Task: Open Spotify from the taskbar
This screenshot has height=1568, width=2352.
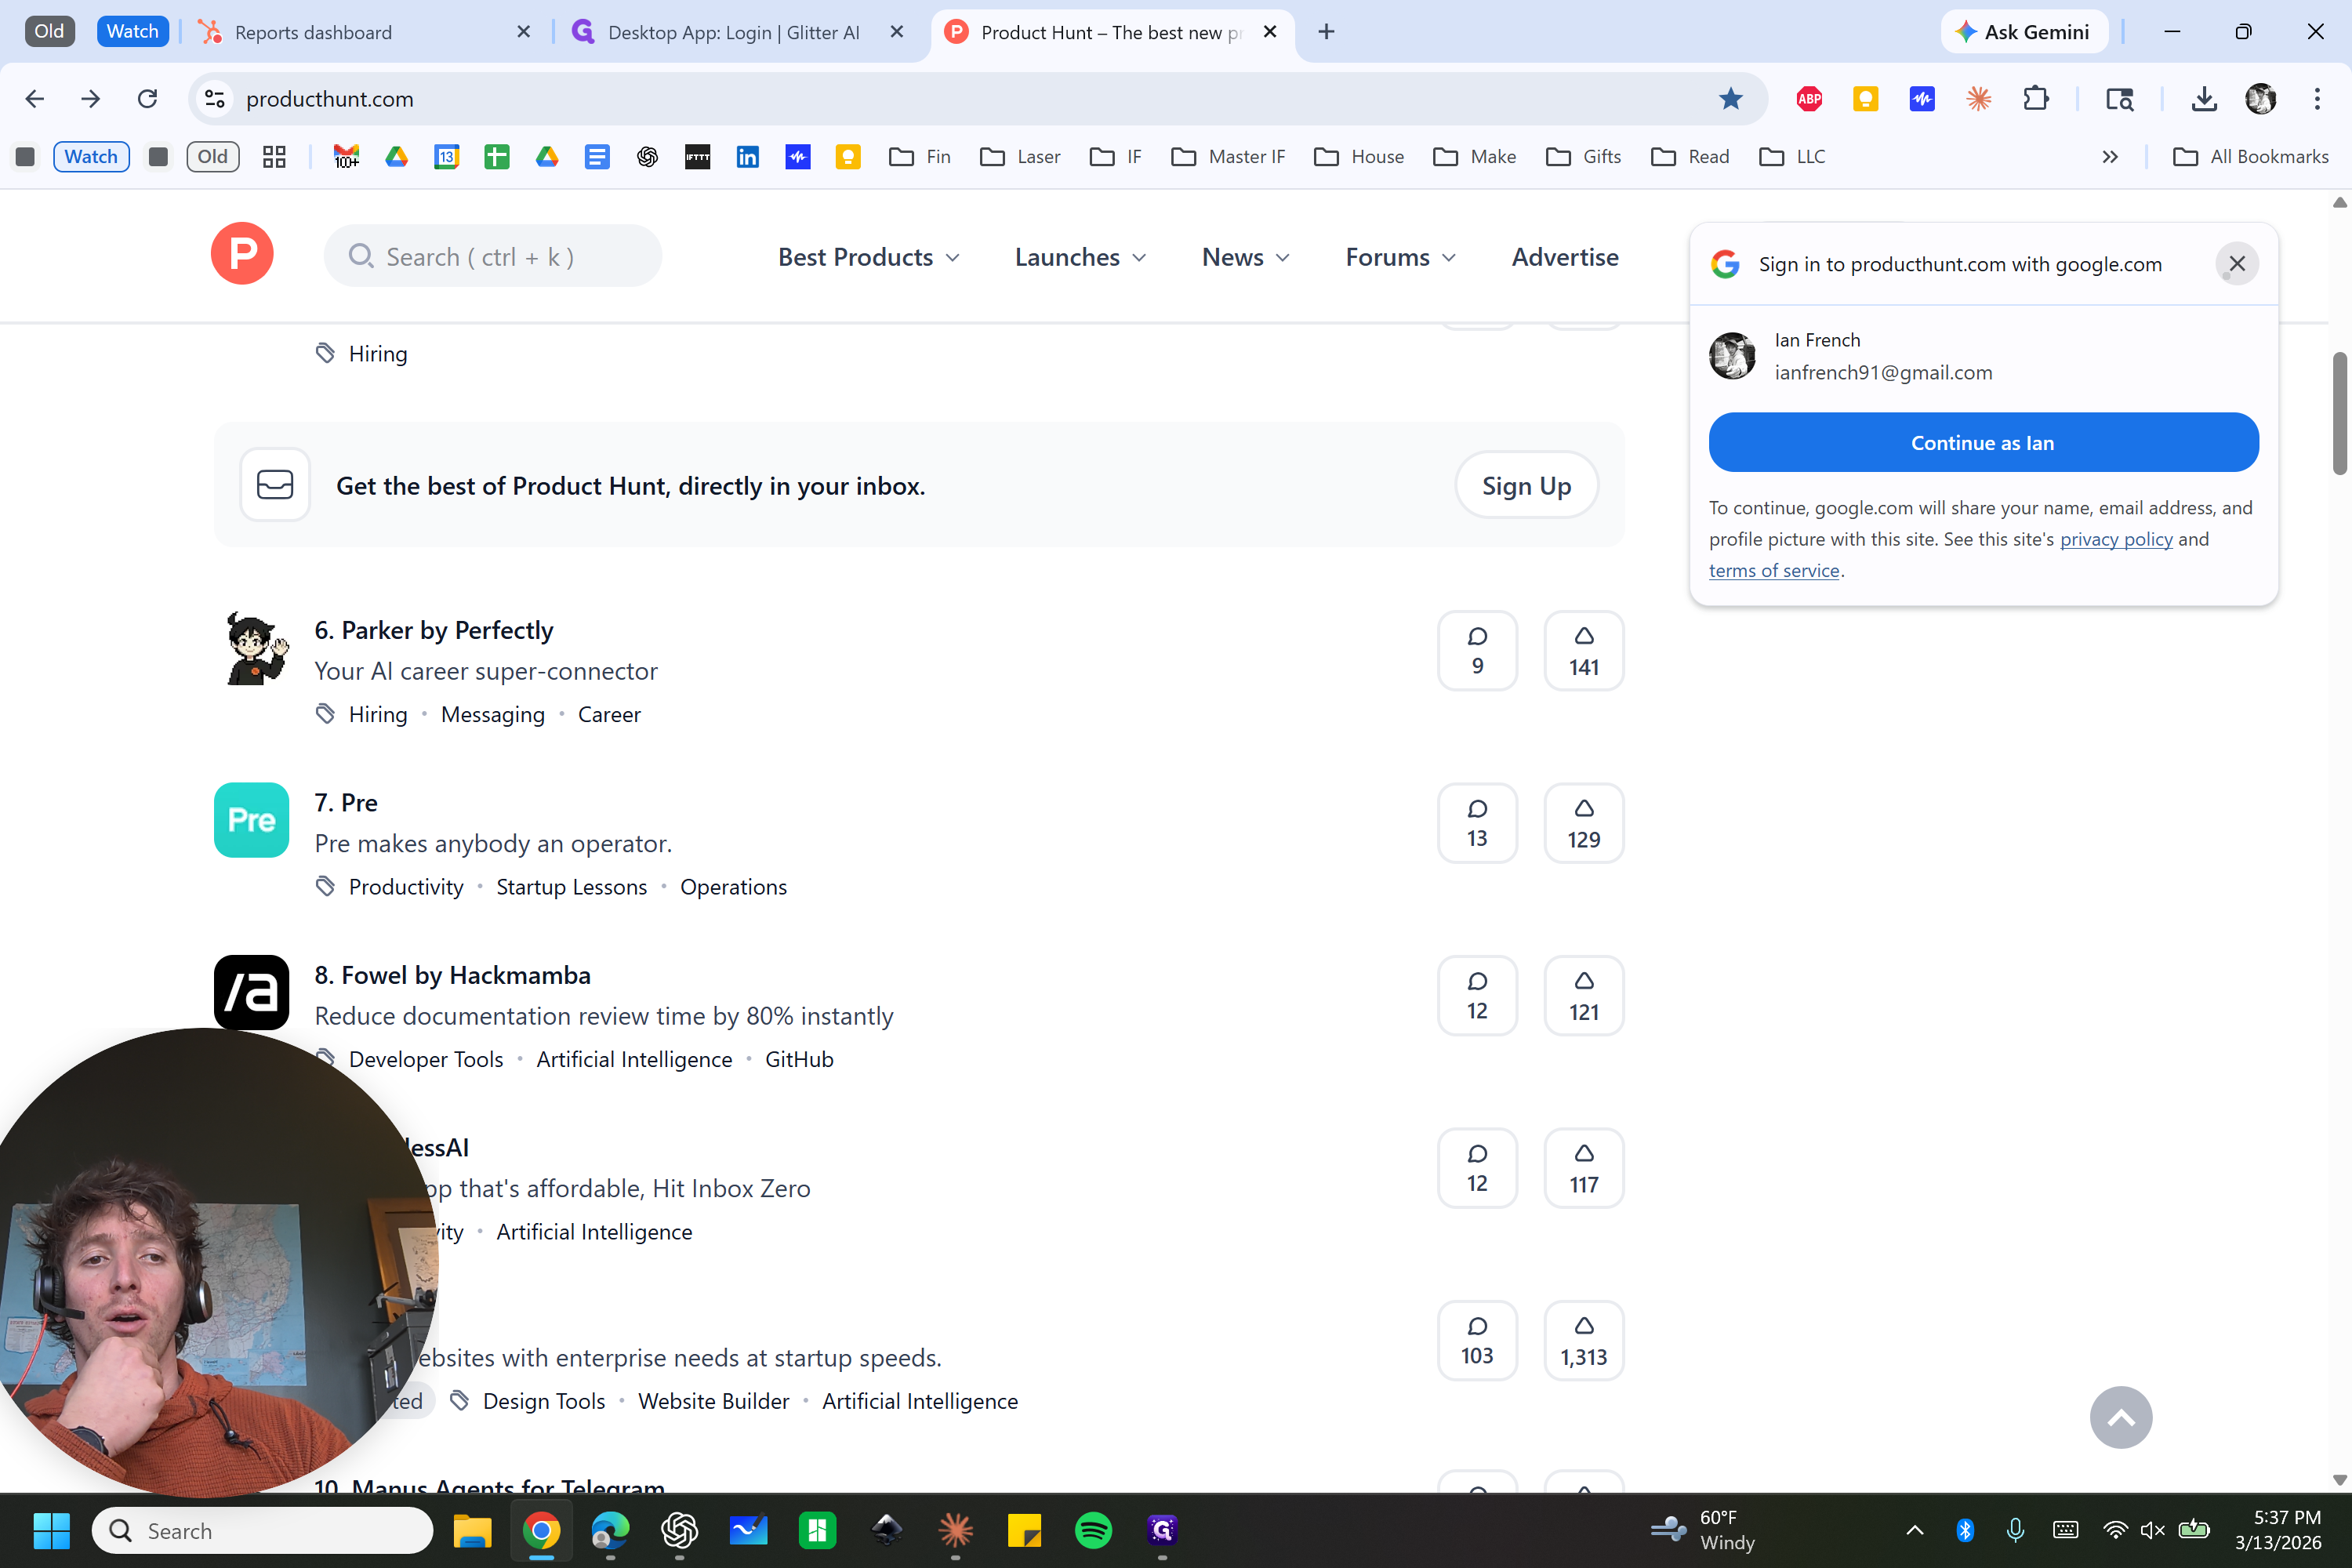Action: pos(1093,1530)
